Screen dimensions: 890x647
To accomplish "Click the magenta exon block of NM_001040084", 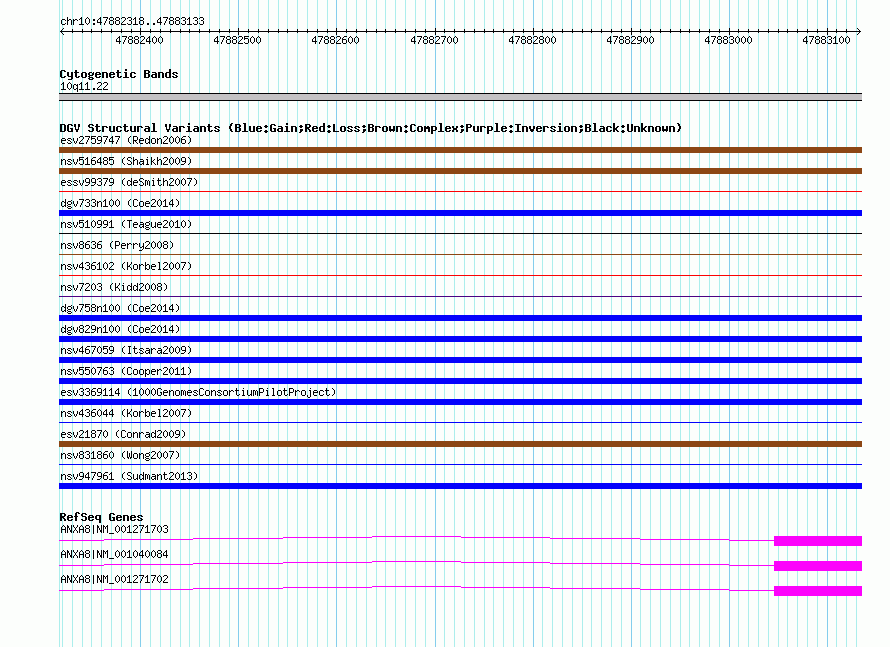I will click(818, 566).
